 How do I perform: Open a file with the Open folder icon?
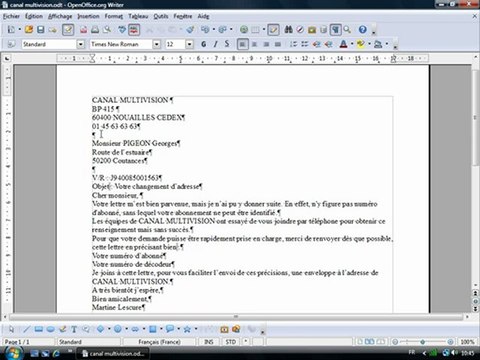(29, 30)
